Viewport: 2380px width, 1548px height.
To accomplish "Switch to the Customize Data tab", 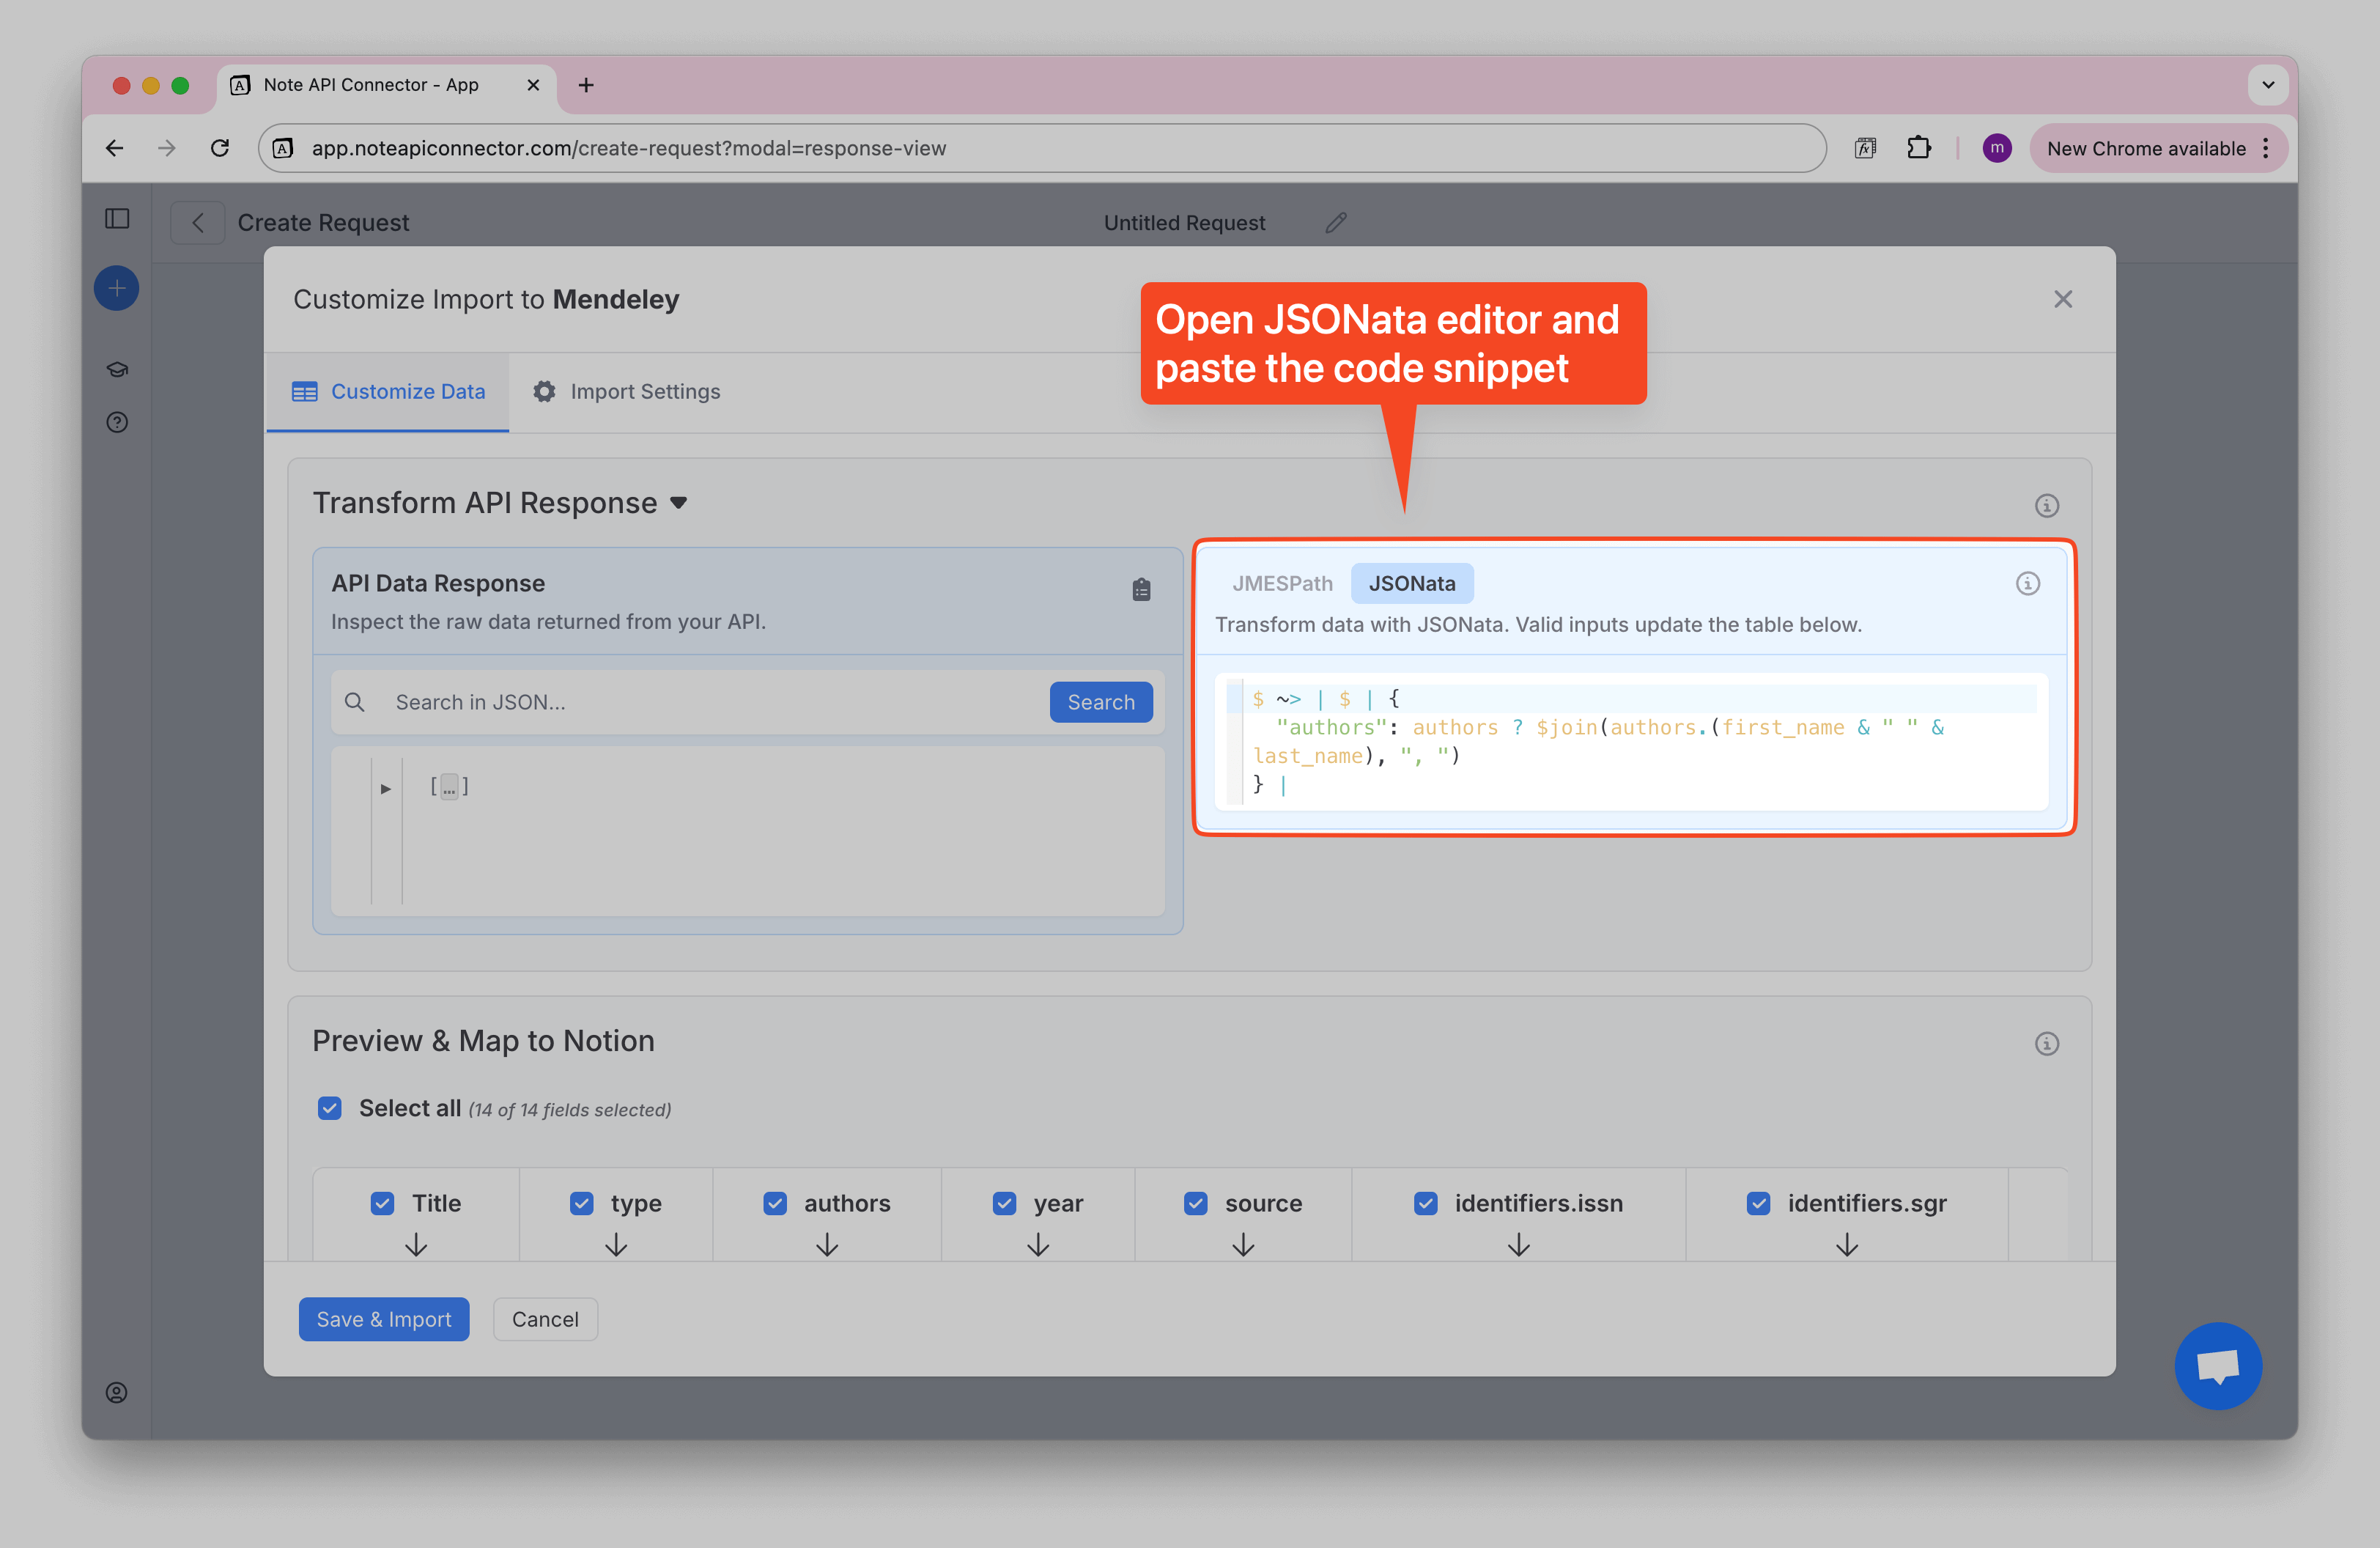I will pyautogui.click(x=388, y=392).
